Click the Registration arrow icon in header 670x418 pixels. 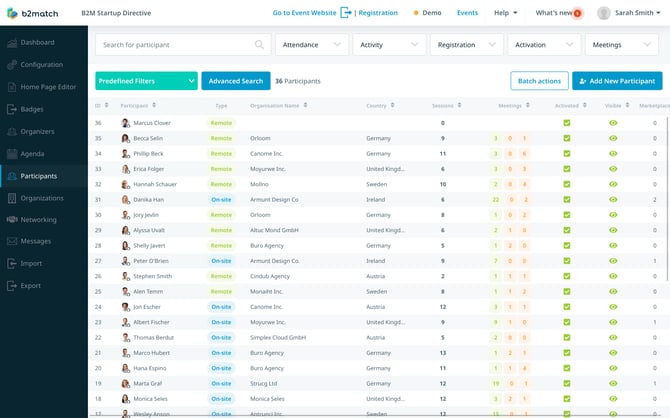coord(346,13)
